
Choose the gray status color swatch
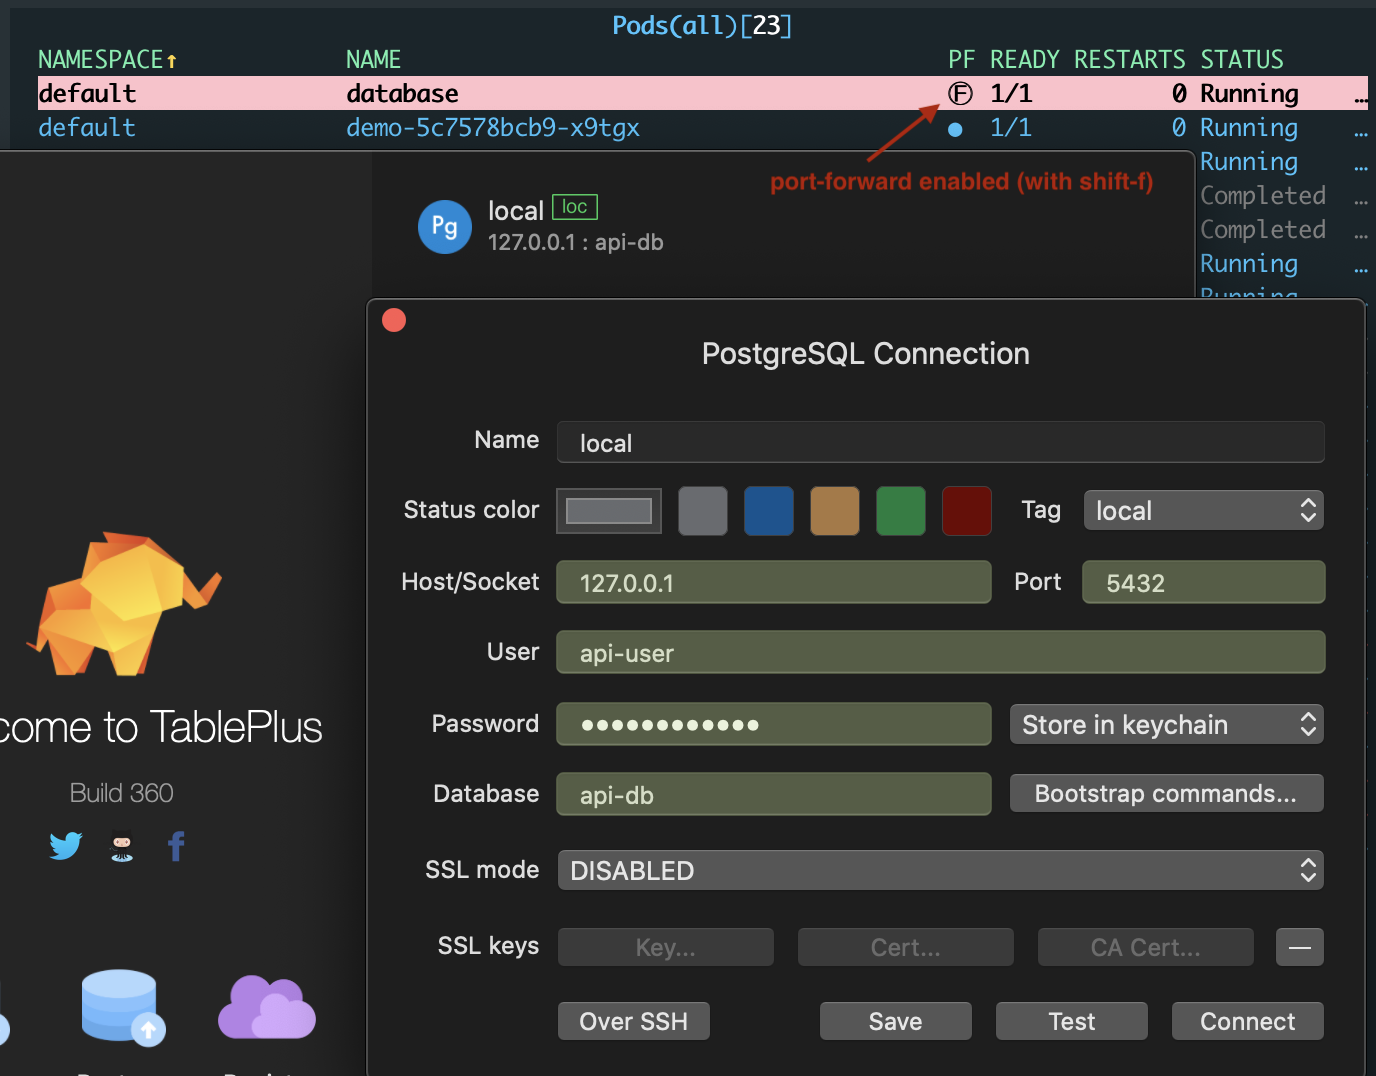[x=703, y=511]
